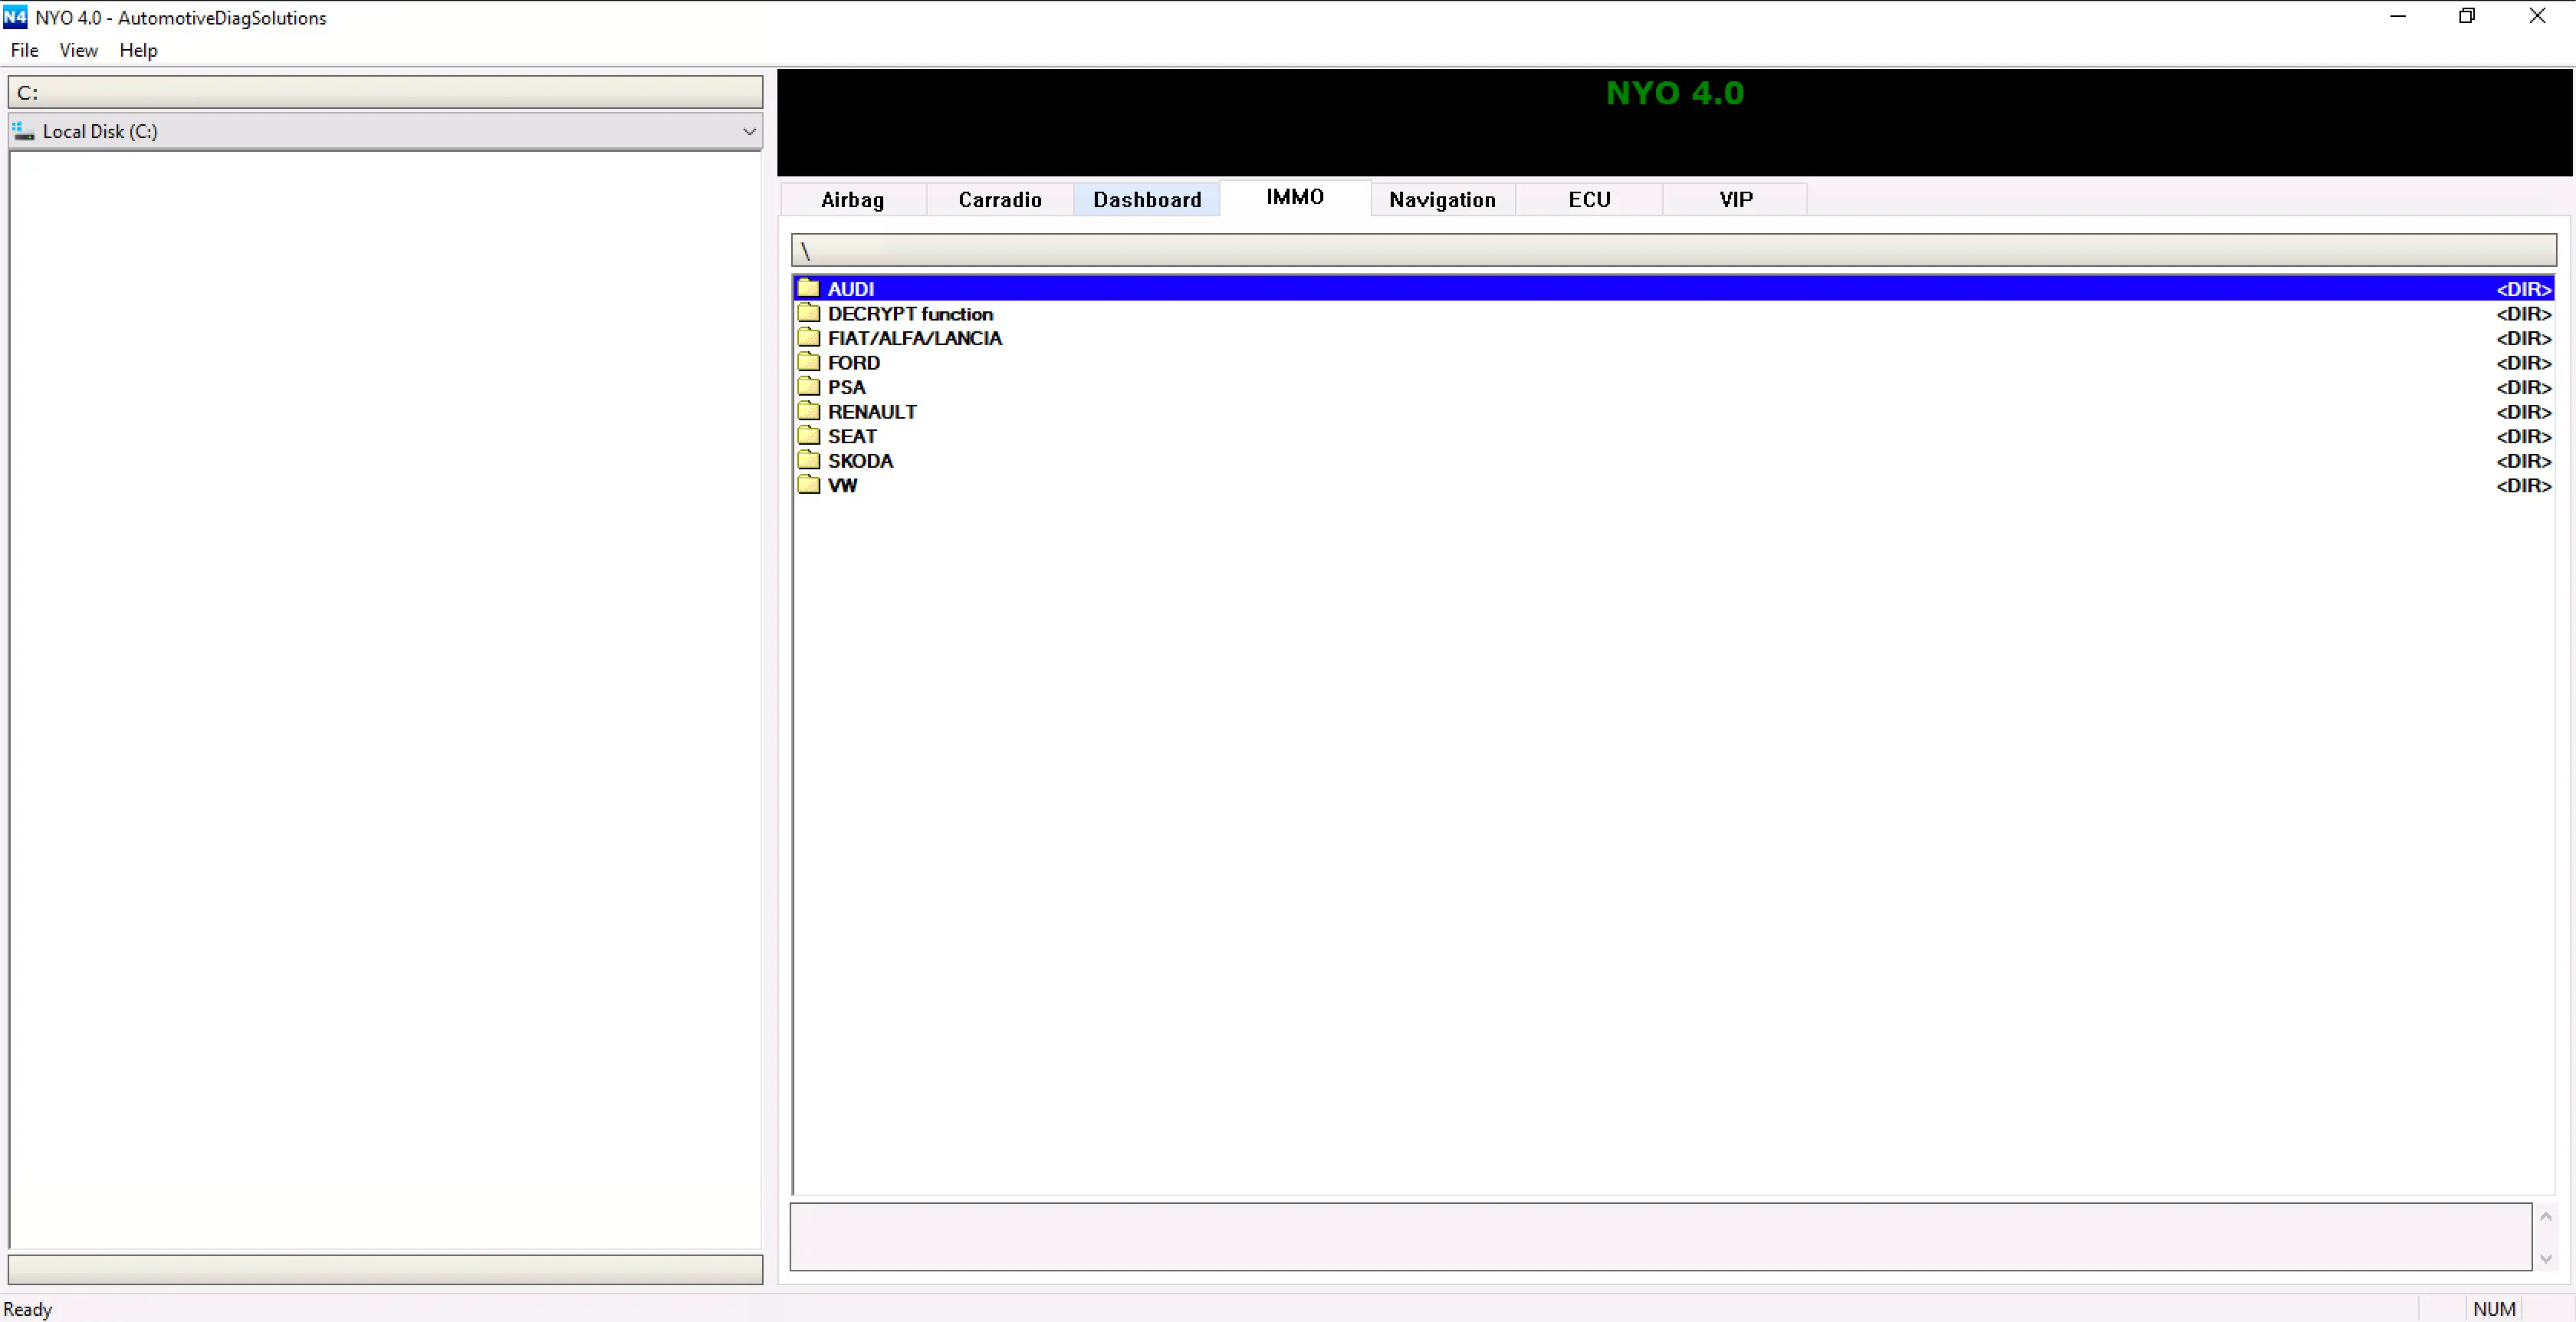The width and height of the screenshot is (2576, 1322).
Task: Click the C: path field
Action: tap(385, 92)
